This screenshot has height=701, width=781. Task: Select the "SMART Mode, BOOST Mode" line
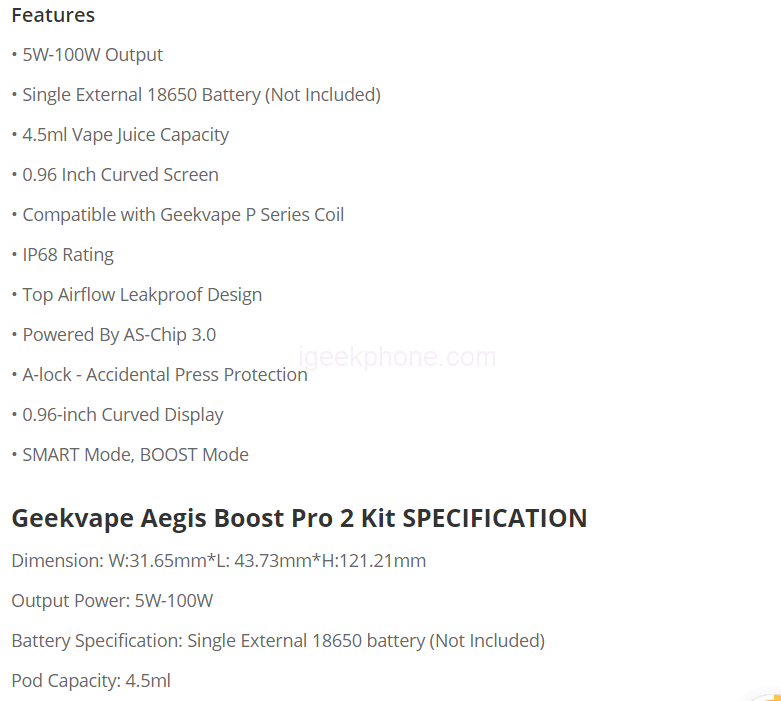click(135, 455)
